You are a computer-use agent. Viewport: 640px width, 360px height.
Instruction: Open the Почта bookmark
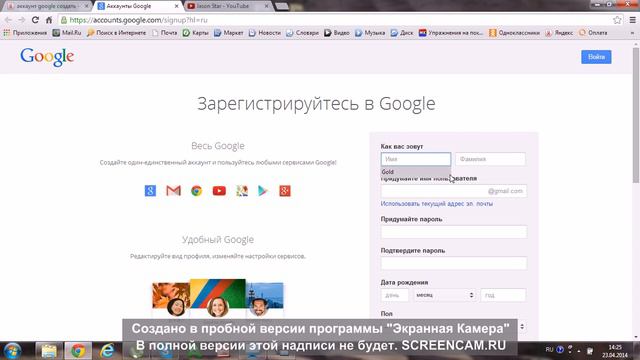tap(164, 33)
